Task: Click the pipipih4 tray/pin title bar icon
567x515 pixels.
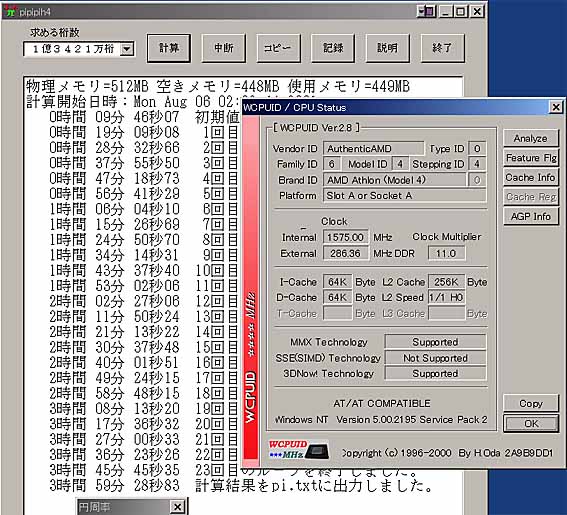Action: coord(426,12)
